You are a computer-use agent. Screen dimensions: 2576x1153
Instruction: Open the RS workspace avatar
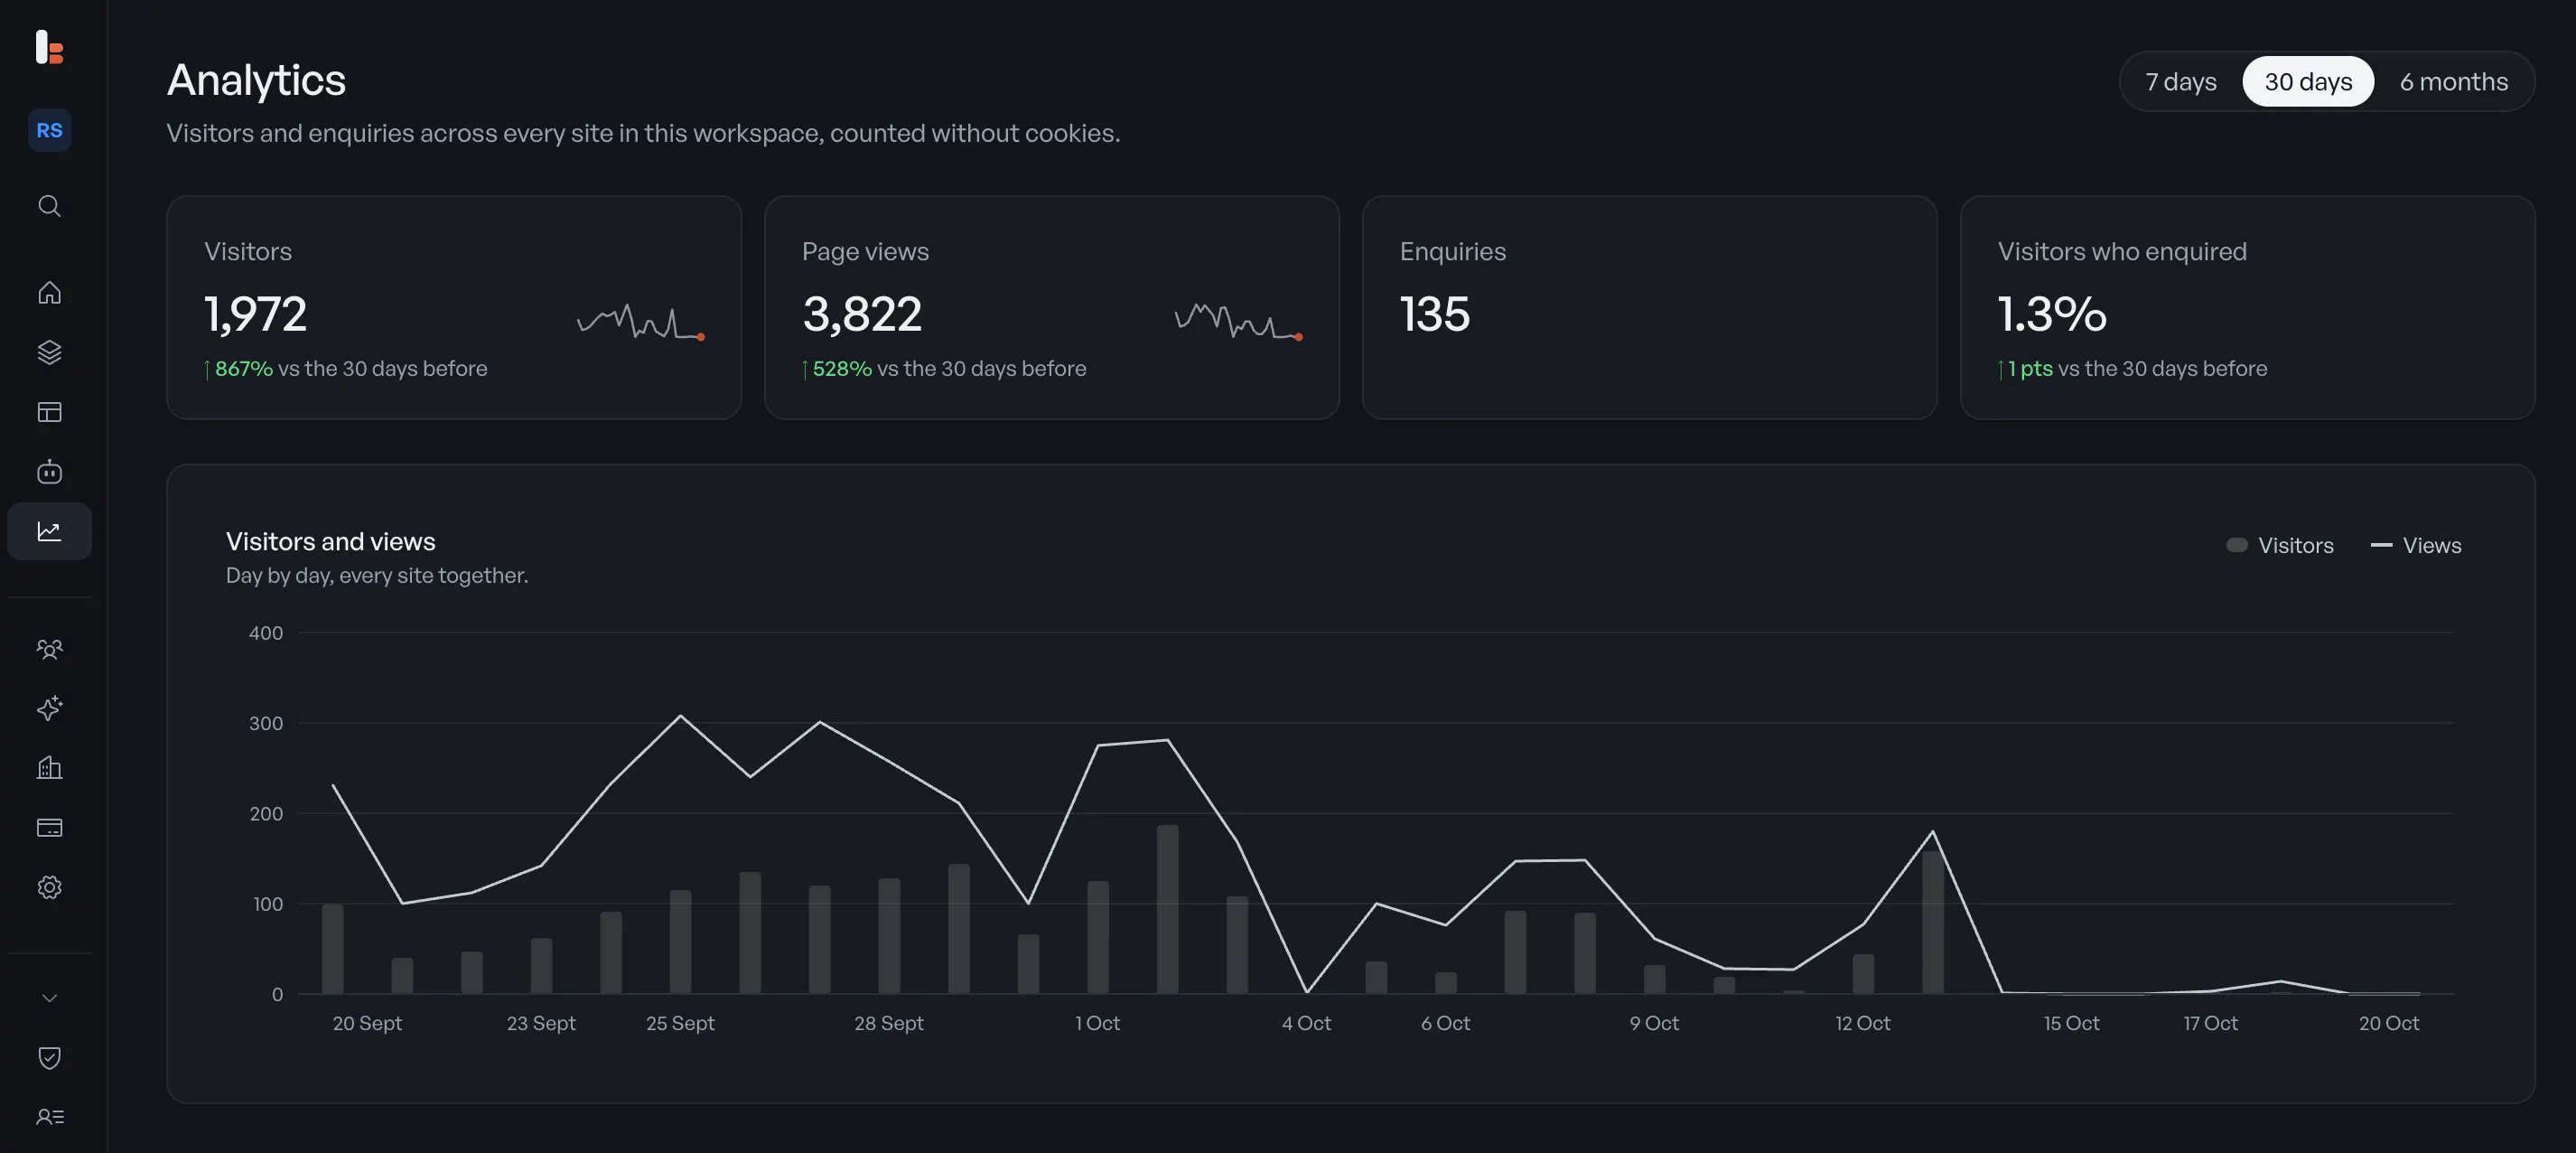[x=49, y=130]
